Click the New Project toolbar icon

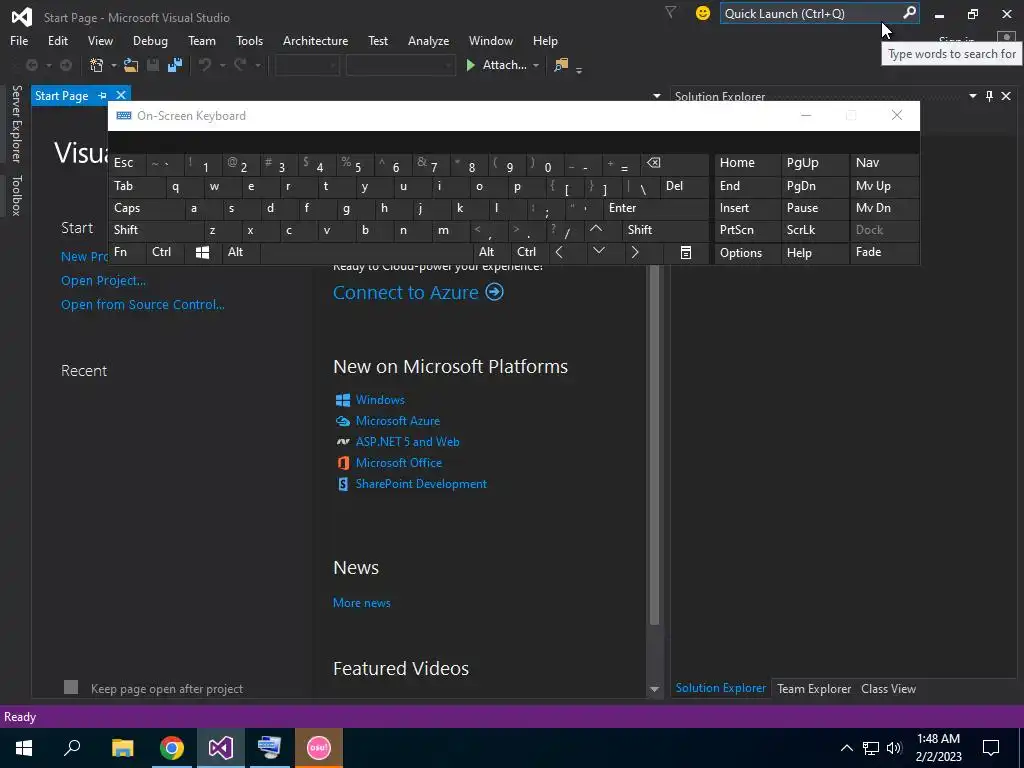coord(97,65)
